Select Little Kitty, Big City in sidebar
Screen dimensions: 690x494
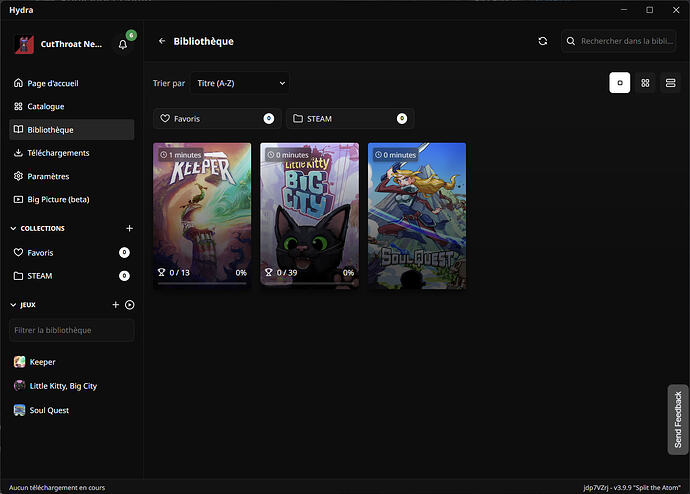click(72, 386)
